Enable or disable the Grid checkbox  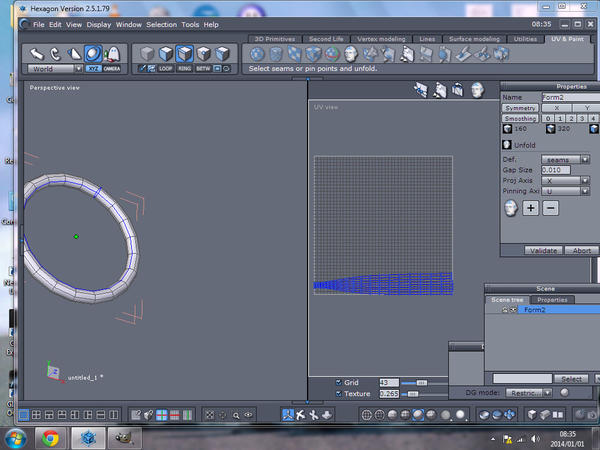pyautogui.click(x=338, y=382)
